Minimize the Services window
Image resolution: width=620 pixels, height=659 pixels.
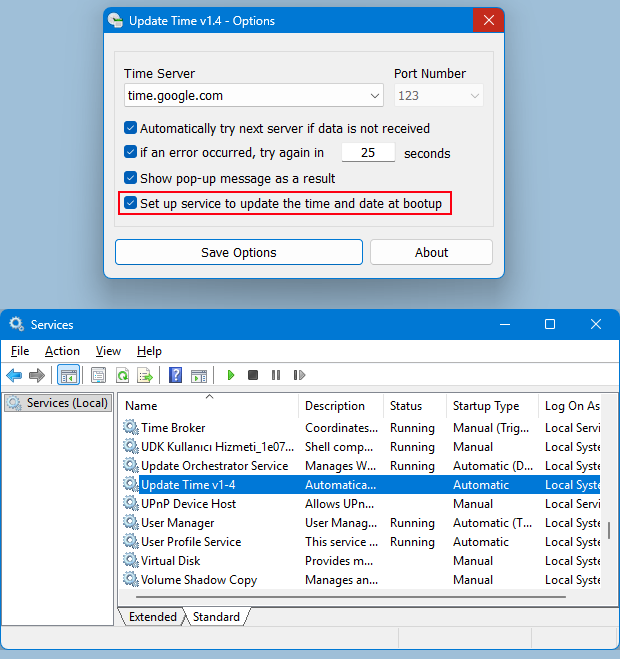505,324
